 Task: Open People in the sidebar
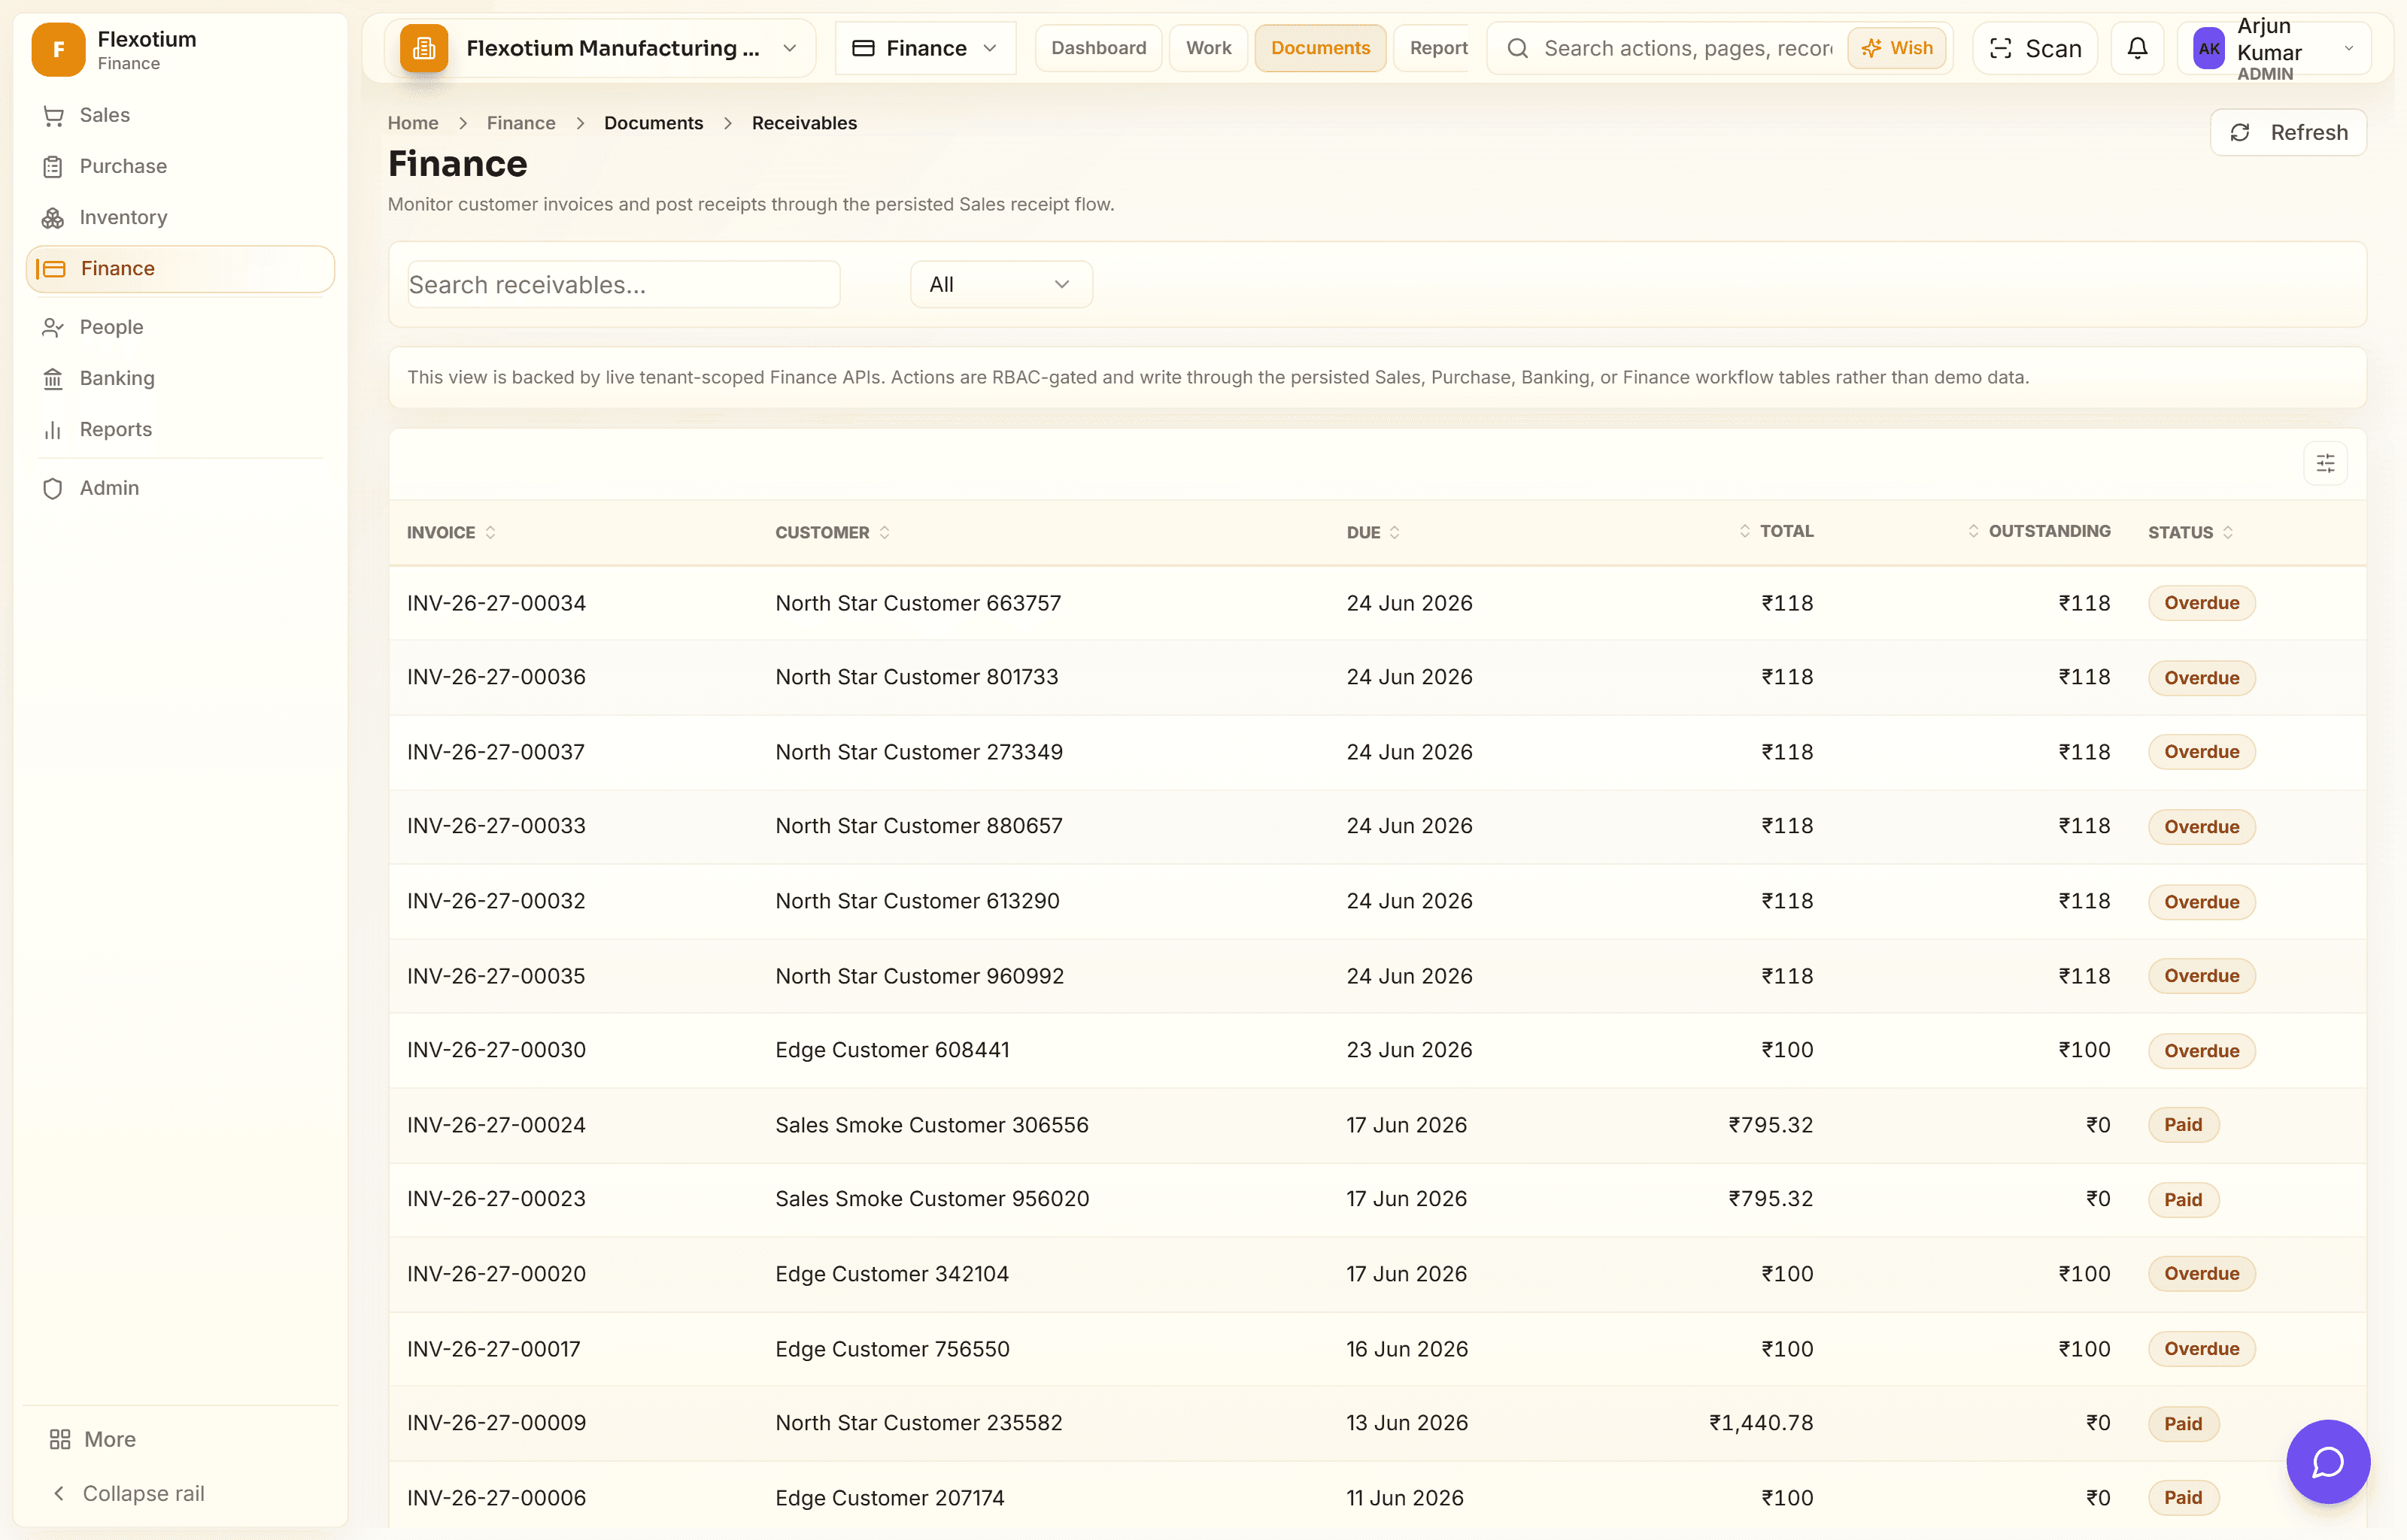[x=180, y=327]
